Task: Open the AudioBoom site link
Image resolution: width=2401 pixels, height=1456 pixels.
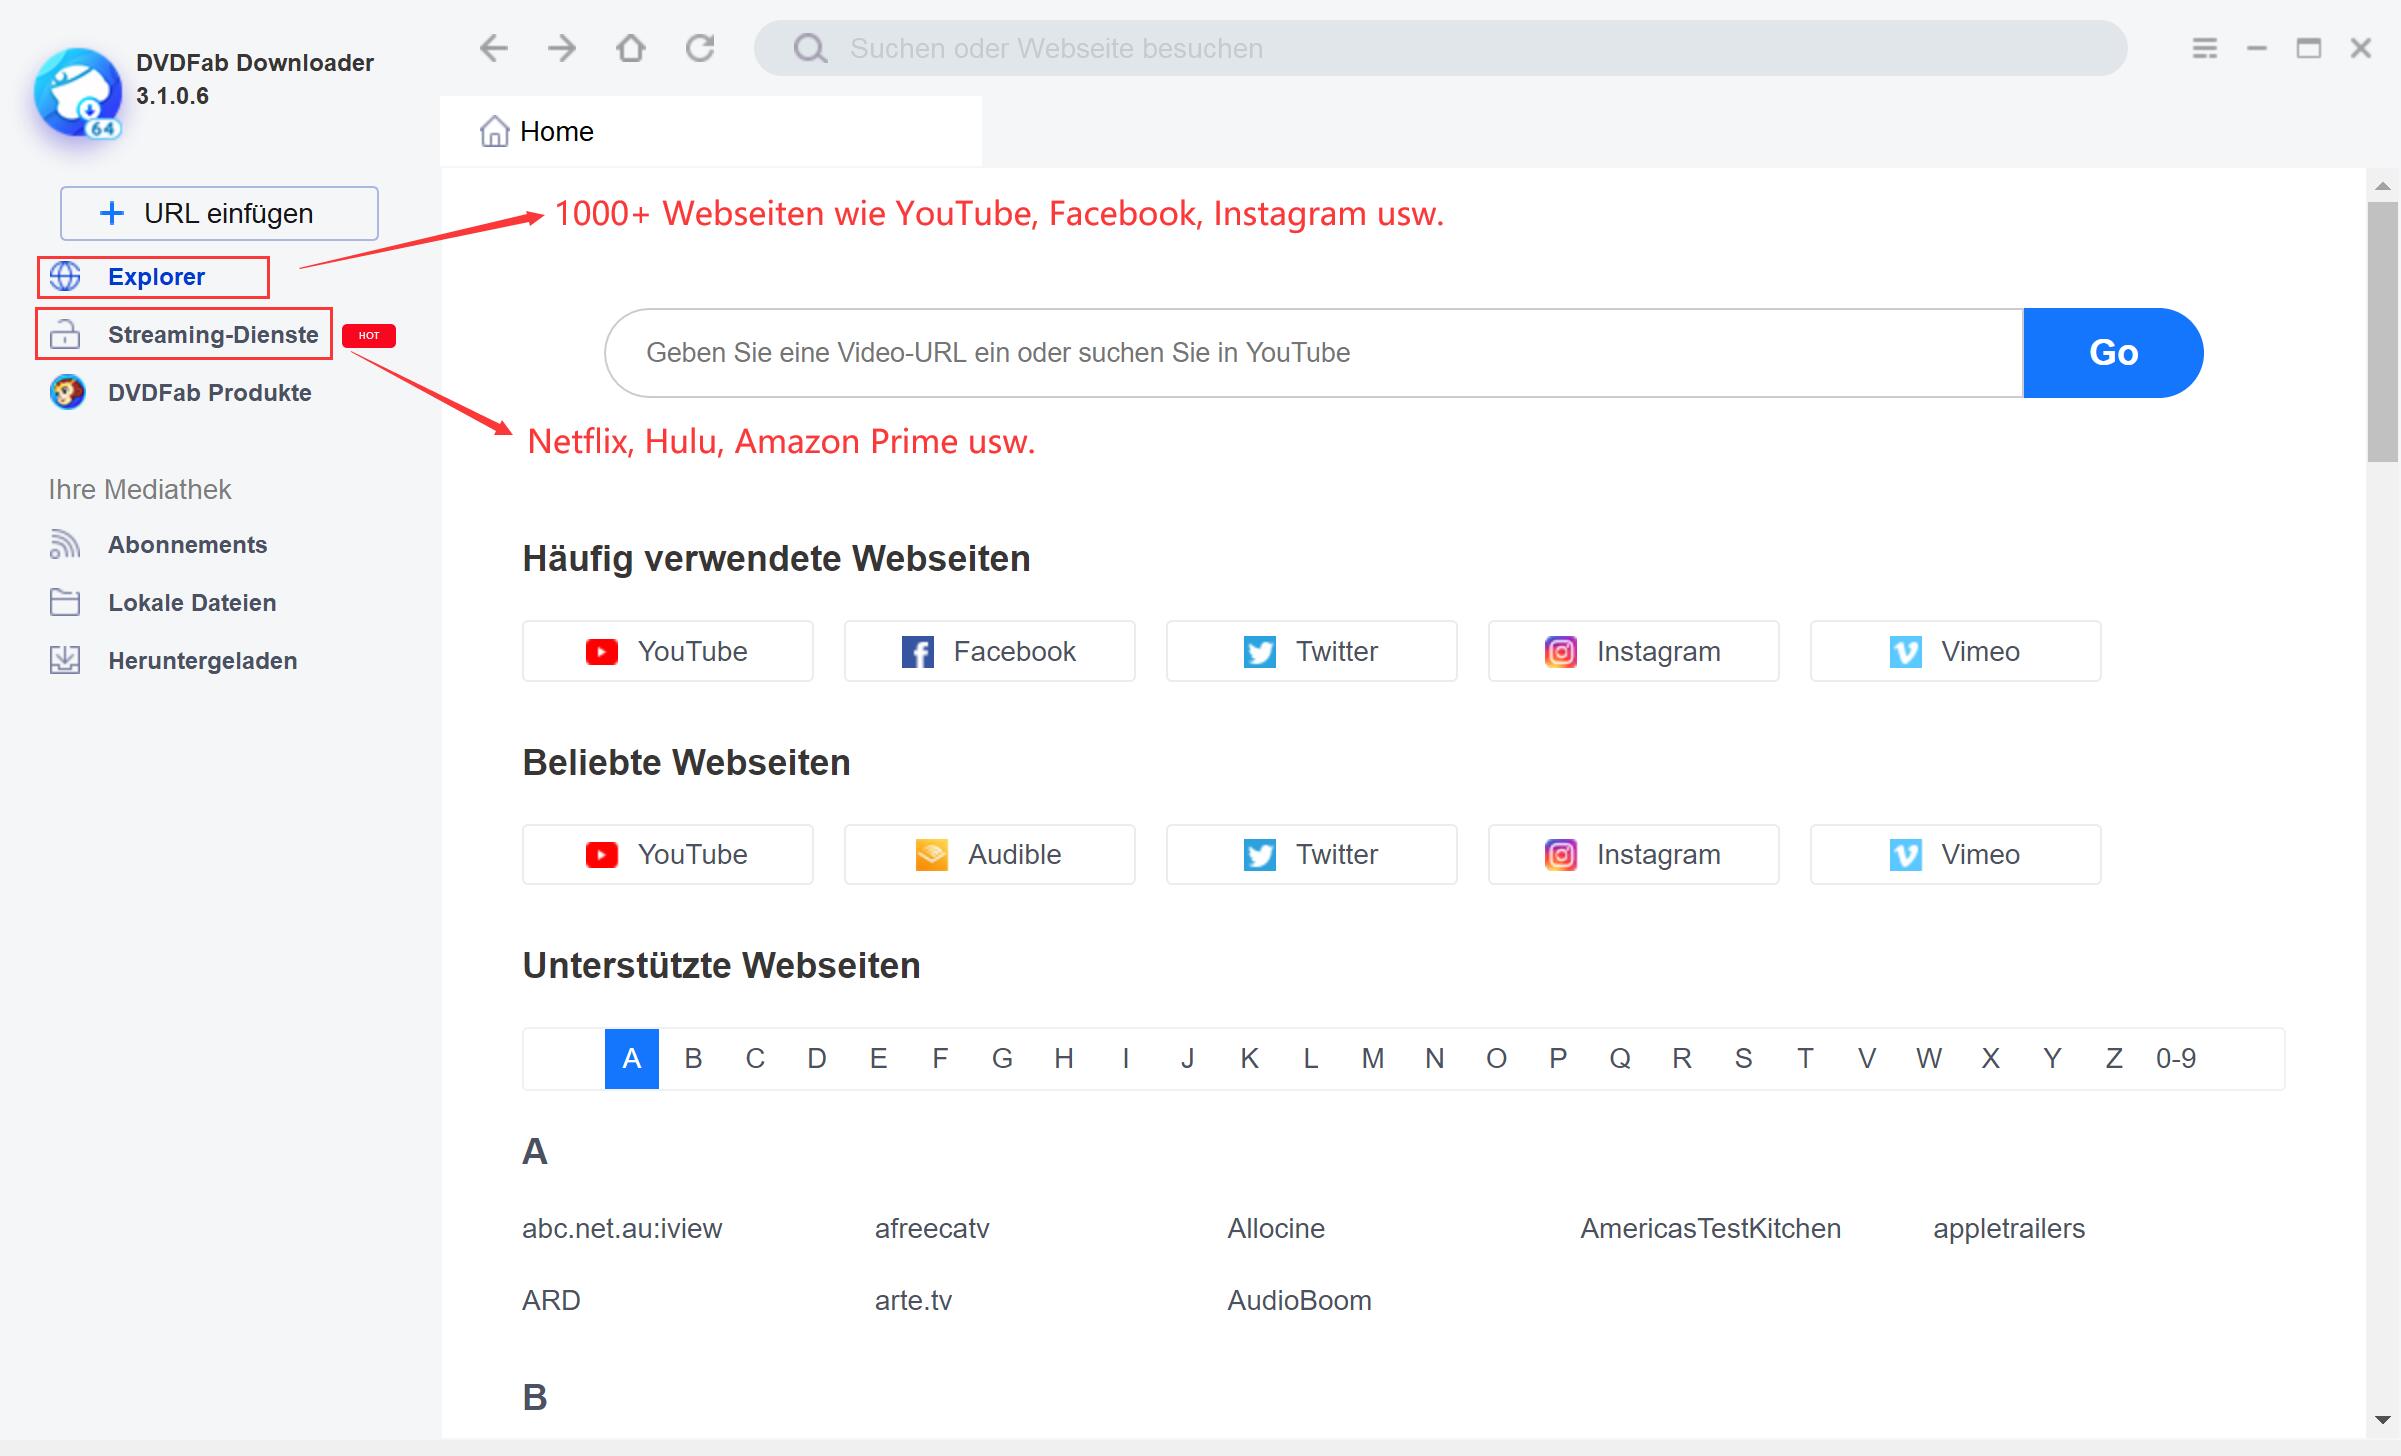Action: [1299, 1300]
